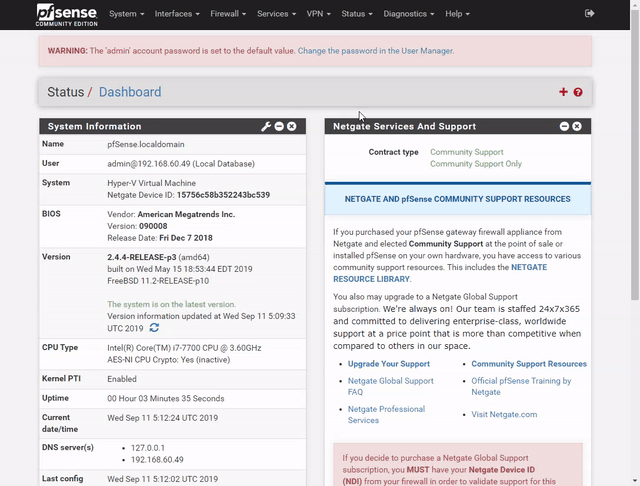Click the System Information widget title

point(94,126)
